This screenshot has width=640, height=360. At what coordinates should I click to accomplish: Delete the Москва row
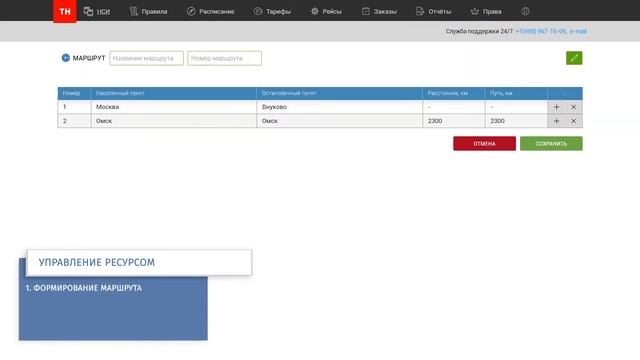[x=573, y=107]
